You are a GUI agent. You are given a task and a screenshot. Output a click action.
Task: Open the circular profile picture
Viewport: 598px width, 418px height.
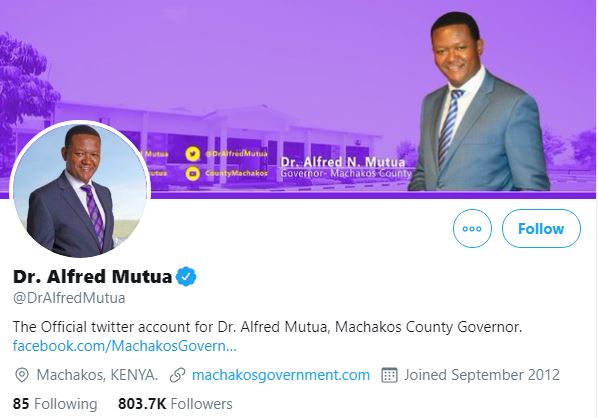pyautogui.click(x=80, y=190)
